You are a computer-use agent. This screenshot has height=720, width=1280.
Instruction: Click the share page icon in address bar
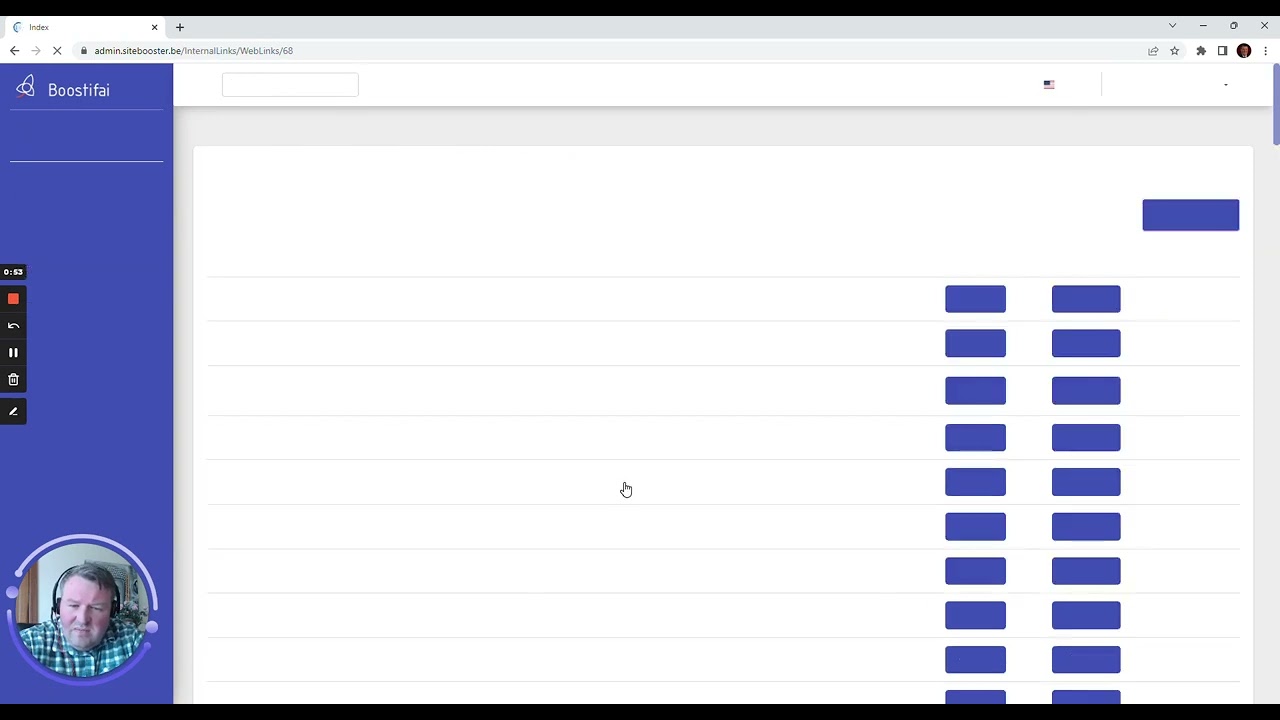tap(1153, 51)
